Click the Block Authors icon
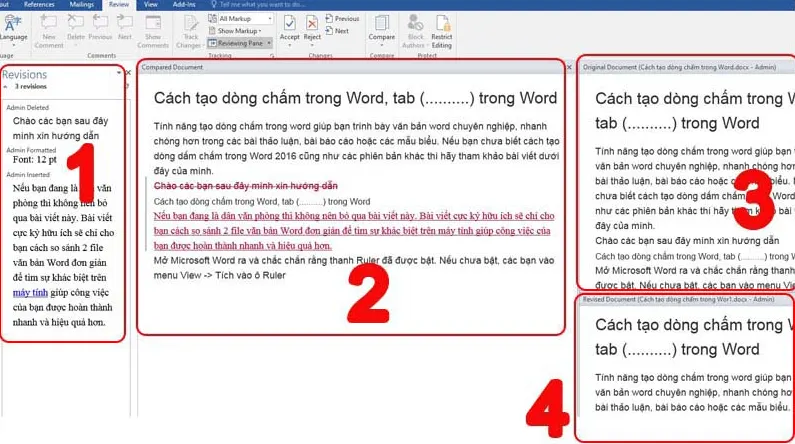Screen dimensions: 795x444 (415, 23)
